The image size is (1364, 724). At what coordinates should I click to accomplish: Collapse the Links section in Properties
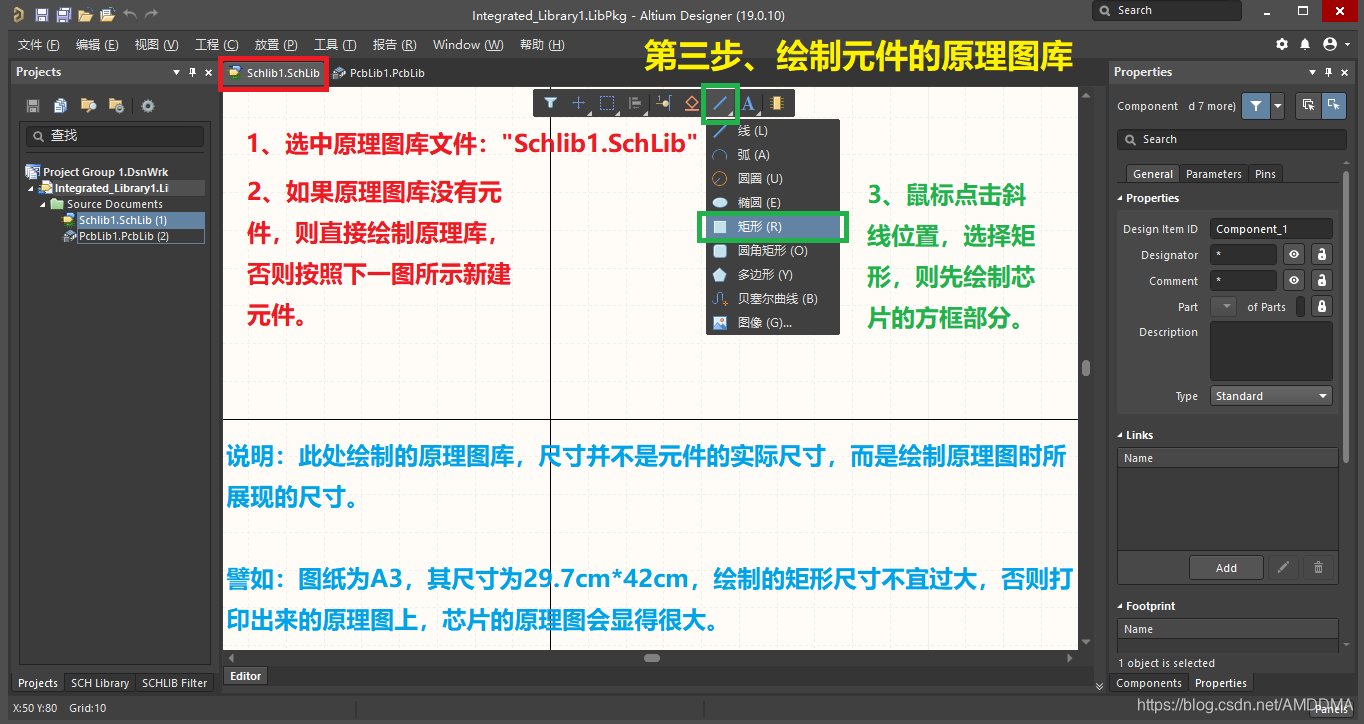(1120, 435)
